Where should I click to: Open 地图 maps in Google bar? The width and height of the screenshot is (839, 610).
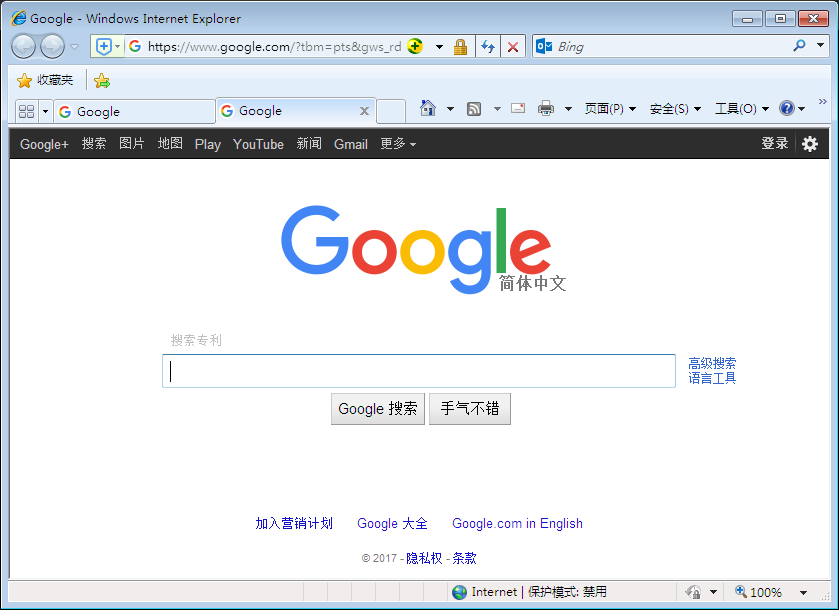coord(170,143)
